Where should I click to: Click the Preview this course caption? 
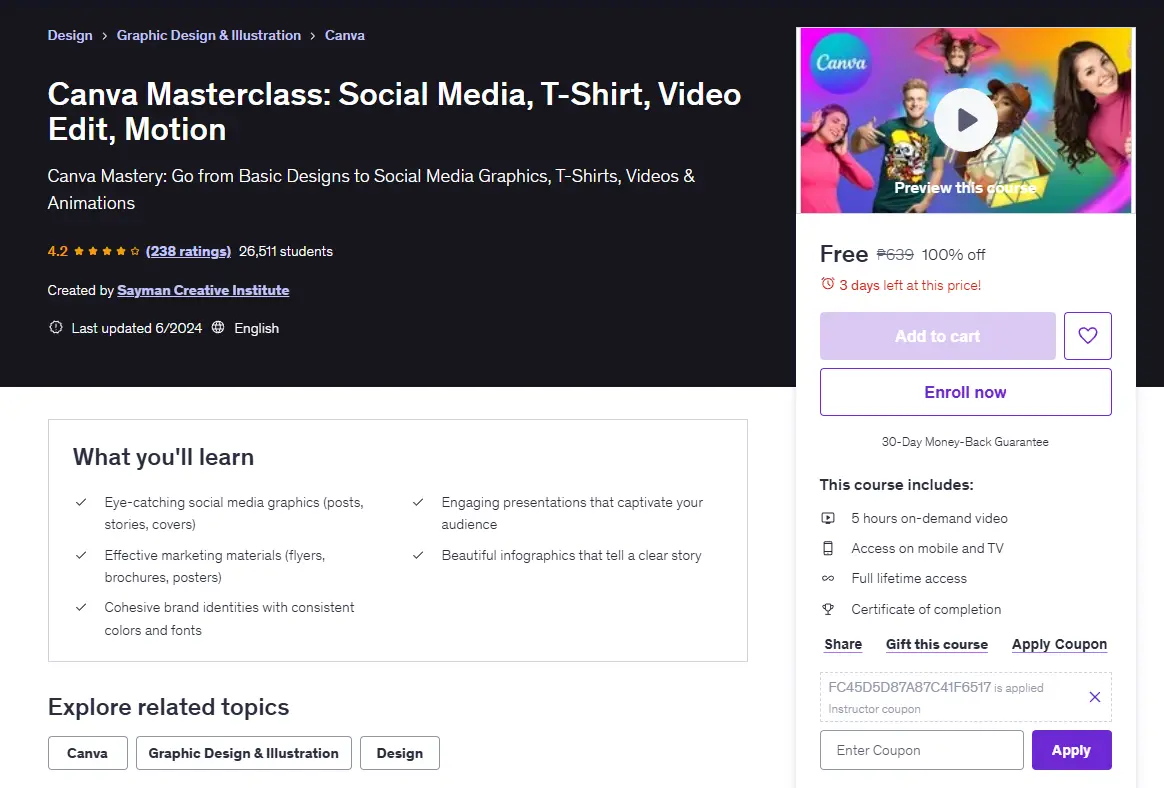[965, 188]
